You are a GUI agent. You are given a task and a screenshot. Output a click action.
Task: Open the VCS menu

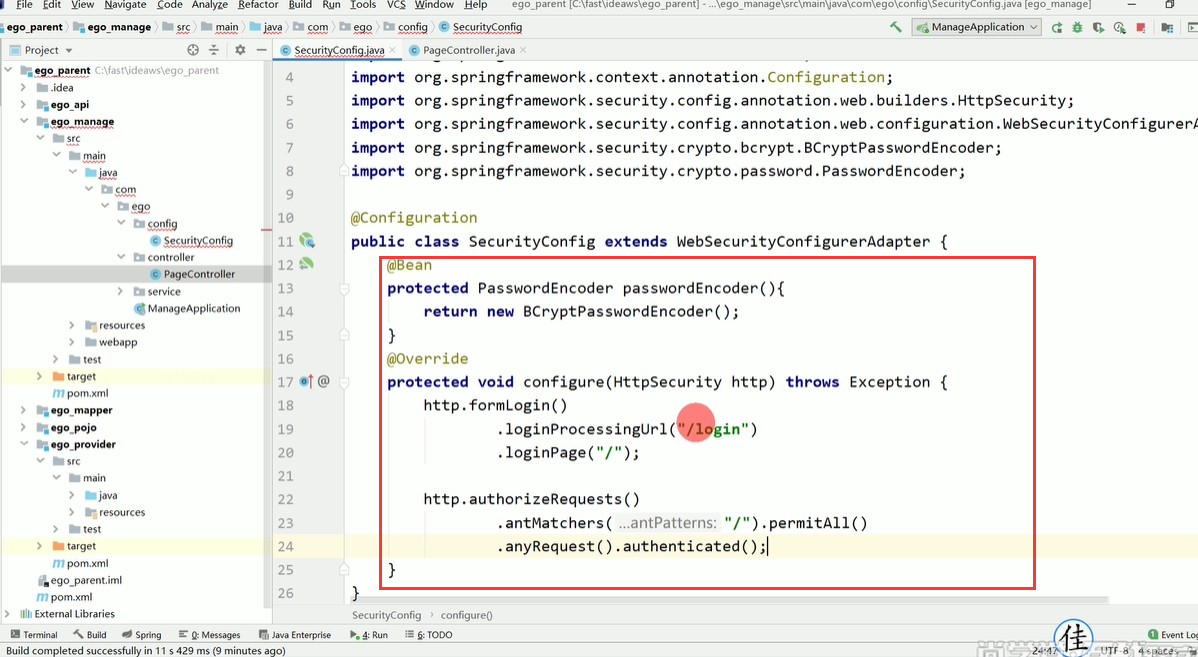click(396, 5)
